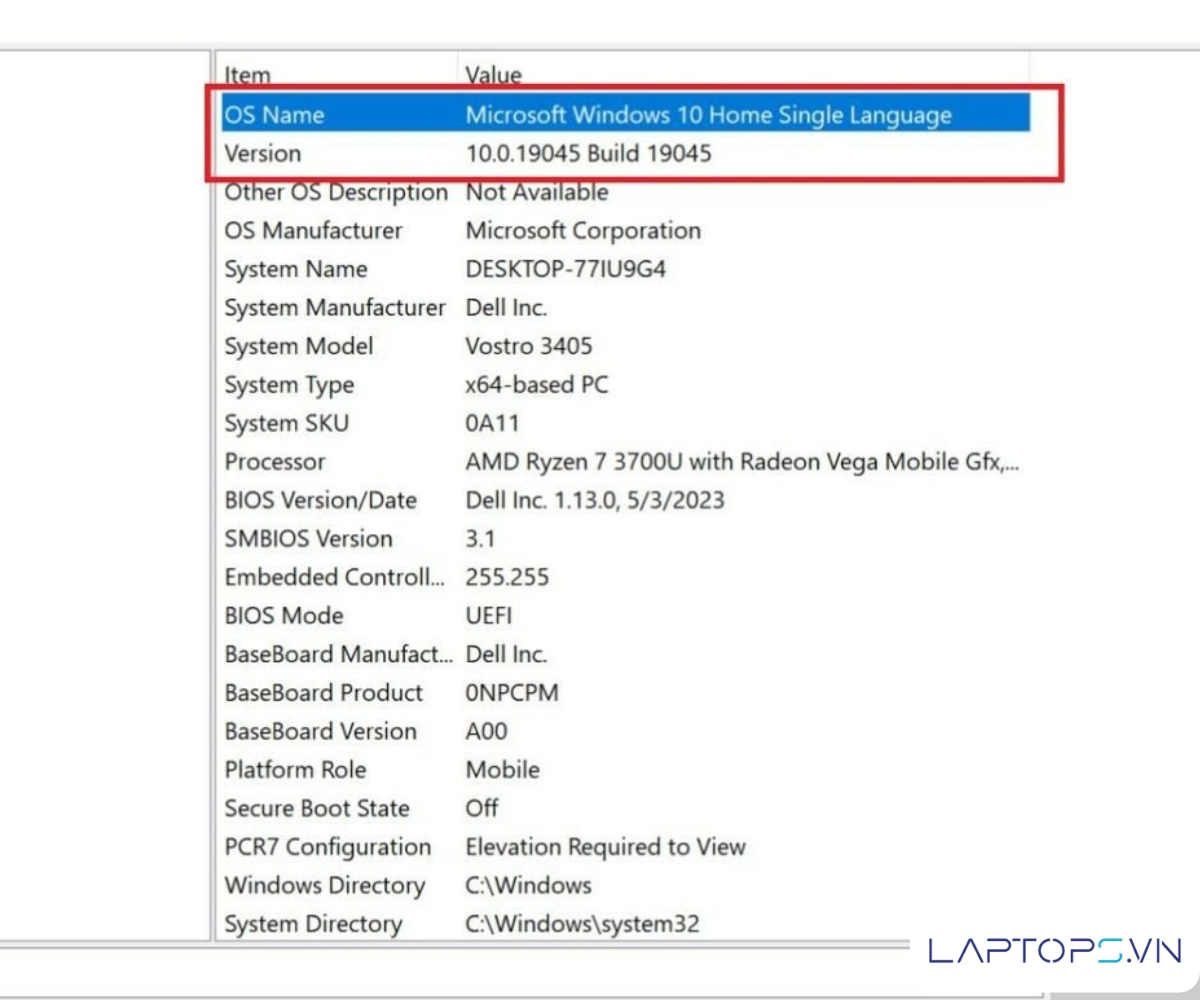Click the Value column header
Screen dimensions: 1200x1000
(x=493, y=75)
